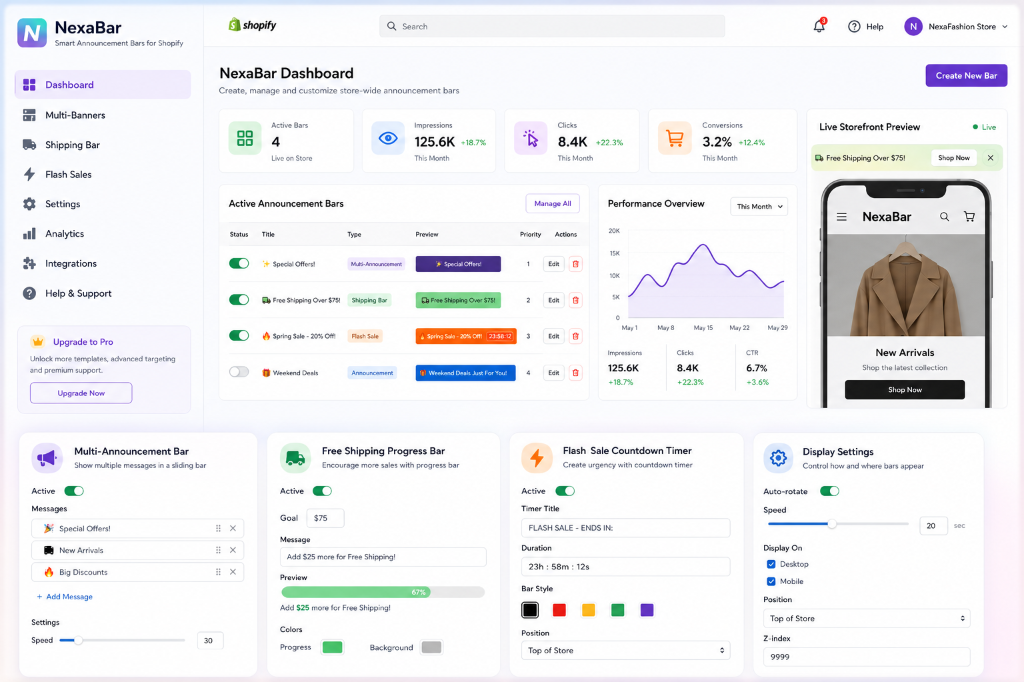Image resolution: width=1024 pixels, height=682 pixels.
Task: Click the Free Shipping truck card icon
Action: pos(295,459)
